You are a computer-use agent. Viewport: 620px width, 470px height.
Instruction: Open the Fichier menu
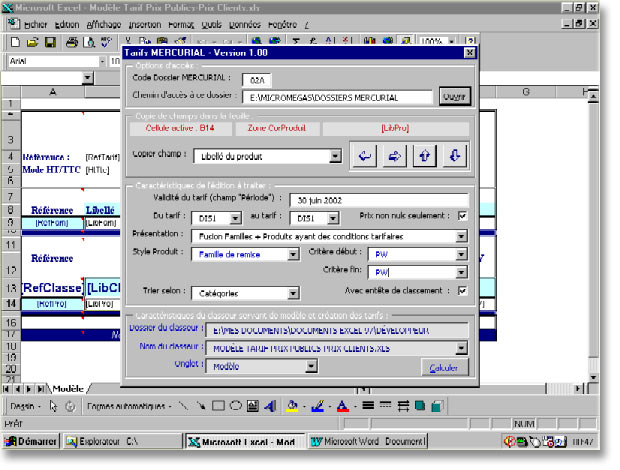point(36,25)
